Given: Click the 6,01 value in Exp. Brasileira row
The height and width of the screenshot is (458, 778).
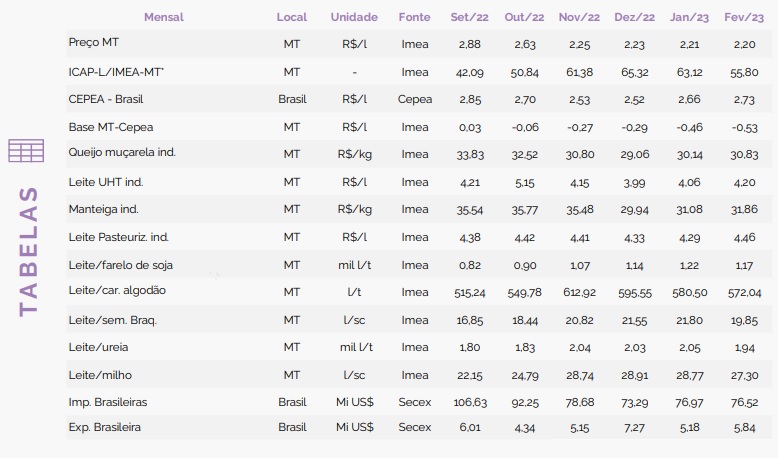Looking at the screenshot, I should tap(470, 427).
